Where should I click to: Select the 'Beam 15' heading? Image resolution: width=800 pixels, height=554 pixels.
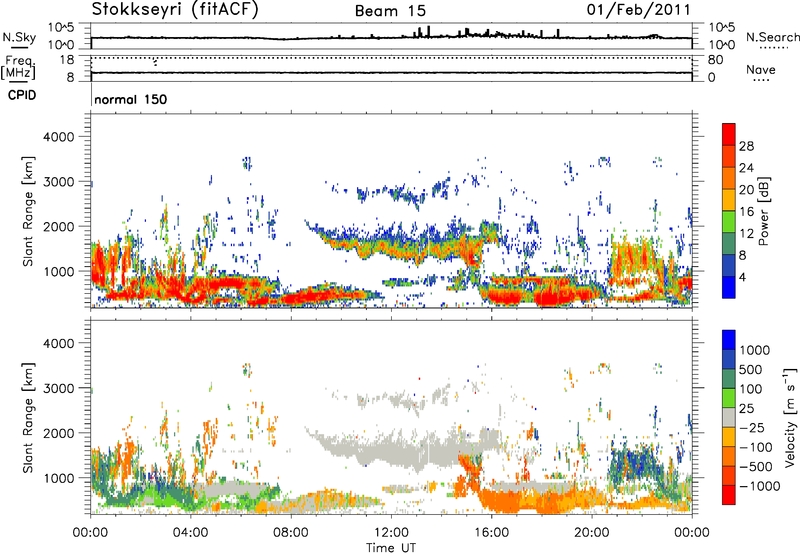(x=390, y=11)
